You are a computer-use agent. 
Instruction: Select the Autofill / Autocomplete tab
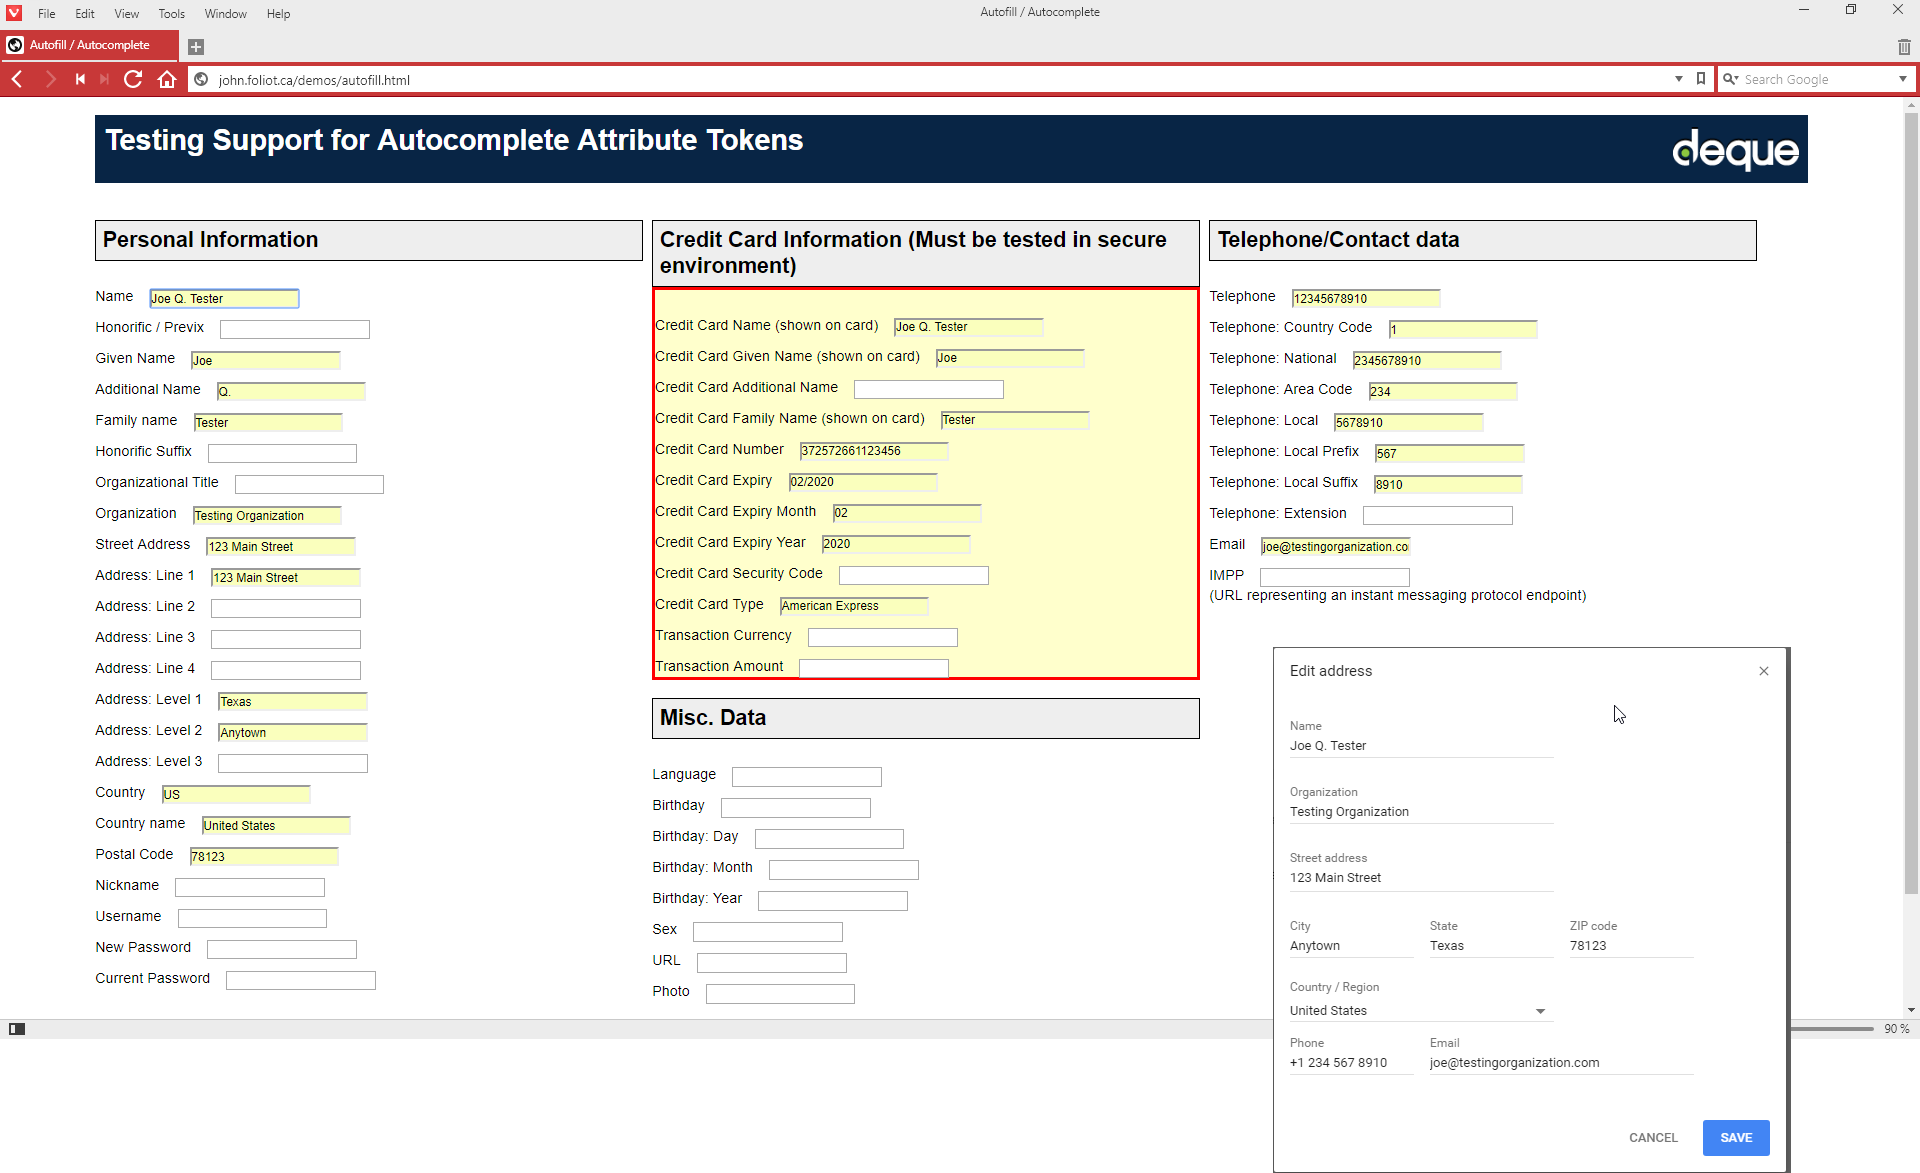89,45
